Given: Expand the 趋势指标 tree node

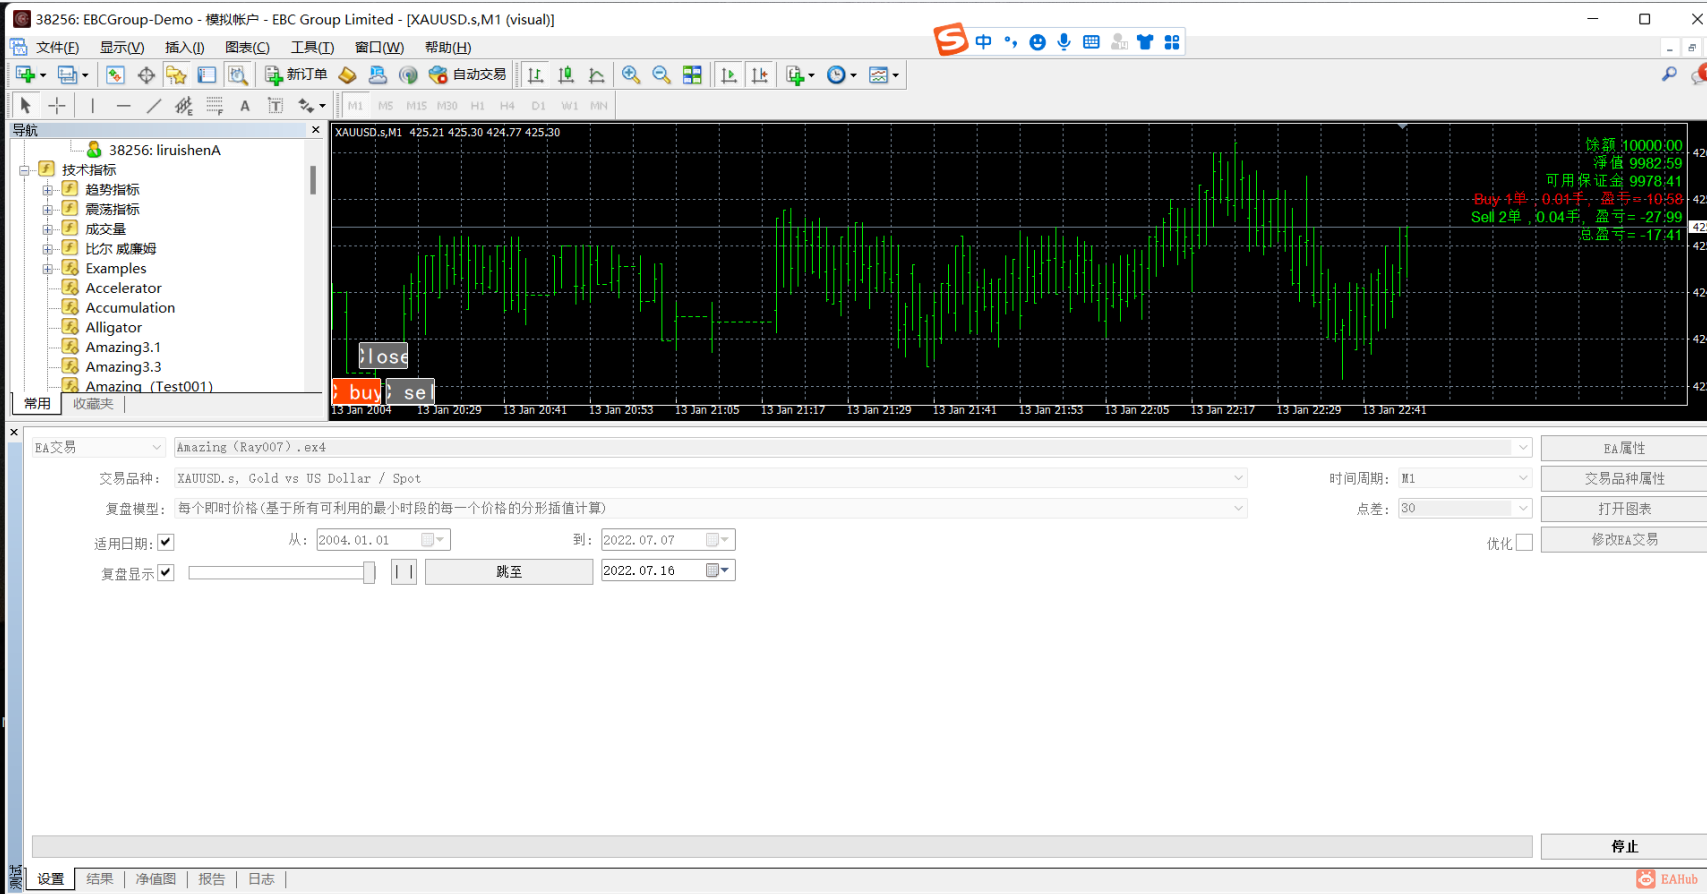Looking at the screenshot, I should coord(47,189).
